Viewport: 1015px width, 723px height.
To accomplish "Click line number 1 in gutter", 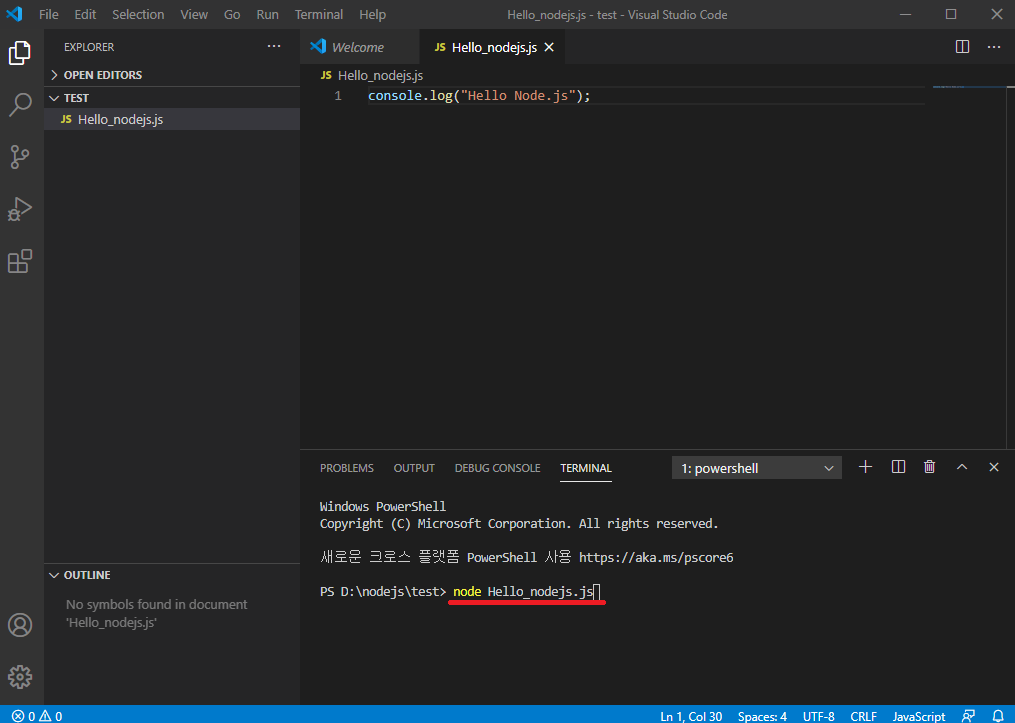I will coord(338,96).
